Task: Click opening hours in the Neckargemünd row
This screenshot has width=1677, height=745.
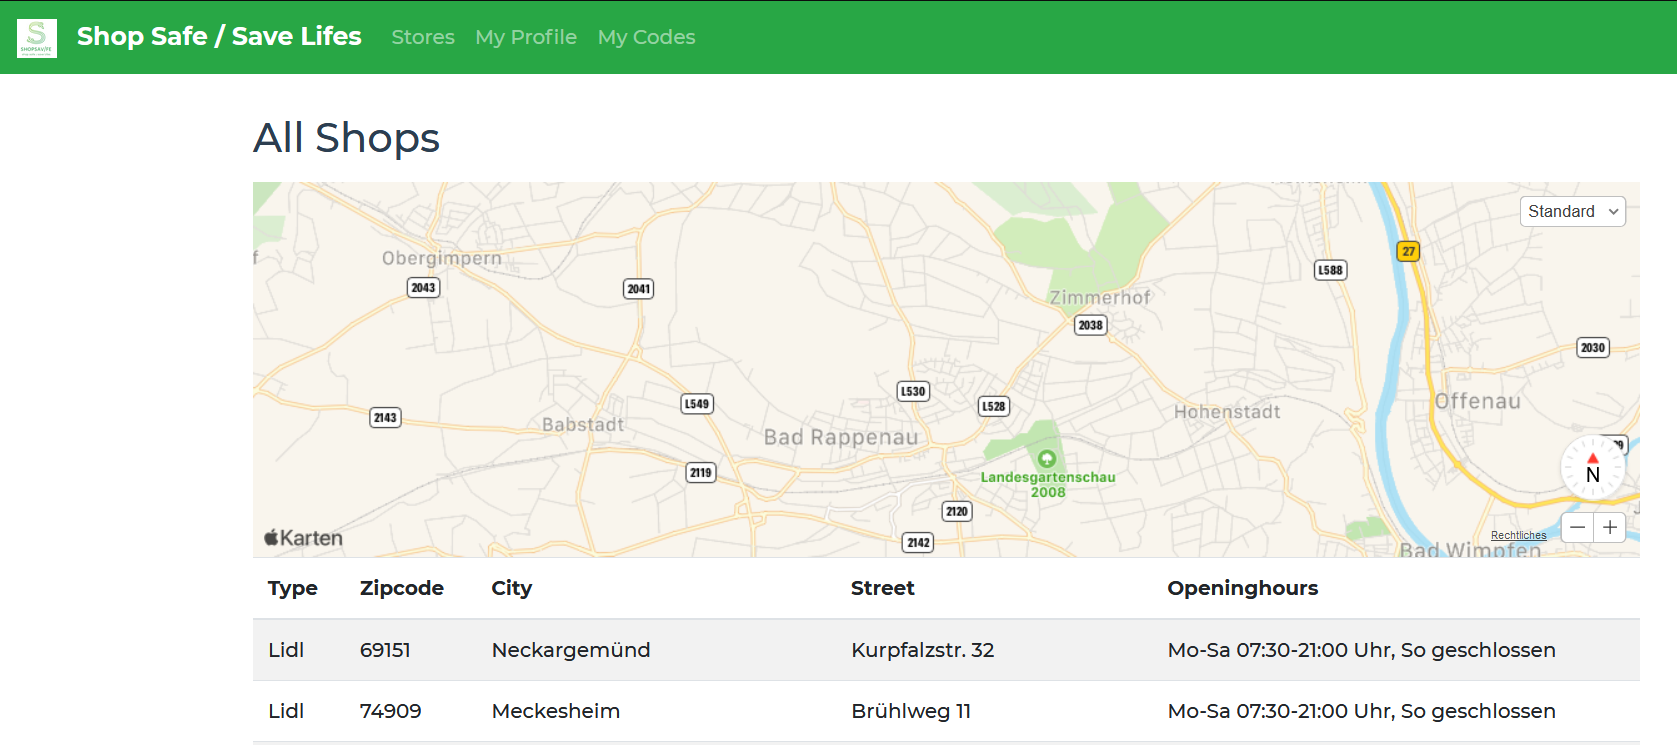Action: click(x=1362, y=650)
